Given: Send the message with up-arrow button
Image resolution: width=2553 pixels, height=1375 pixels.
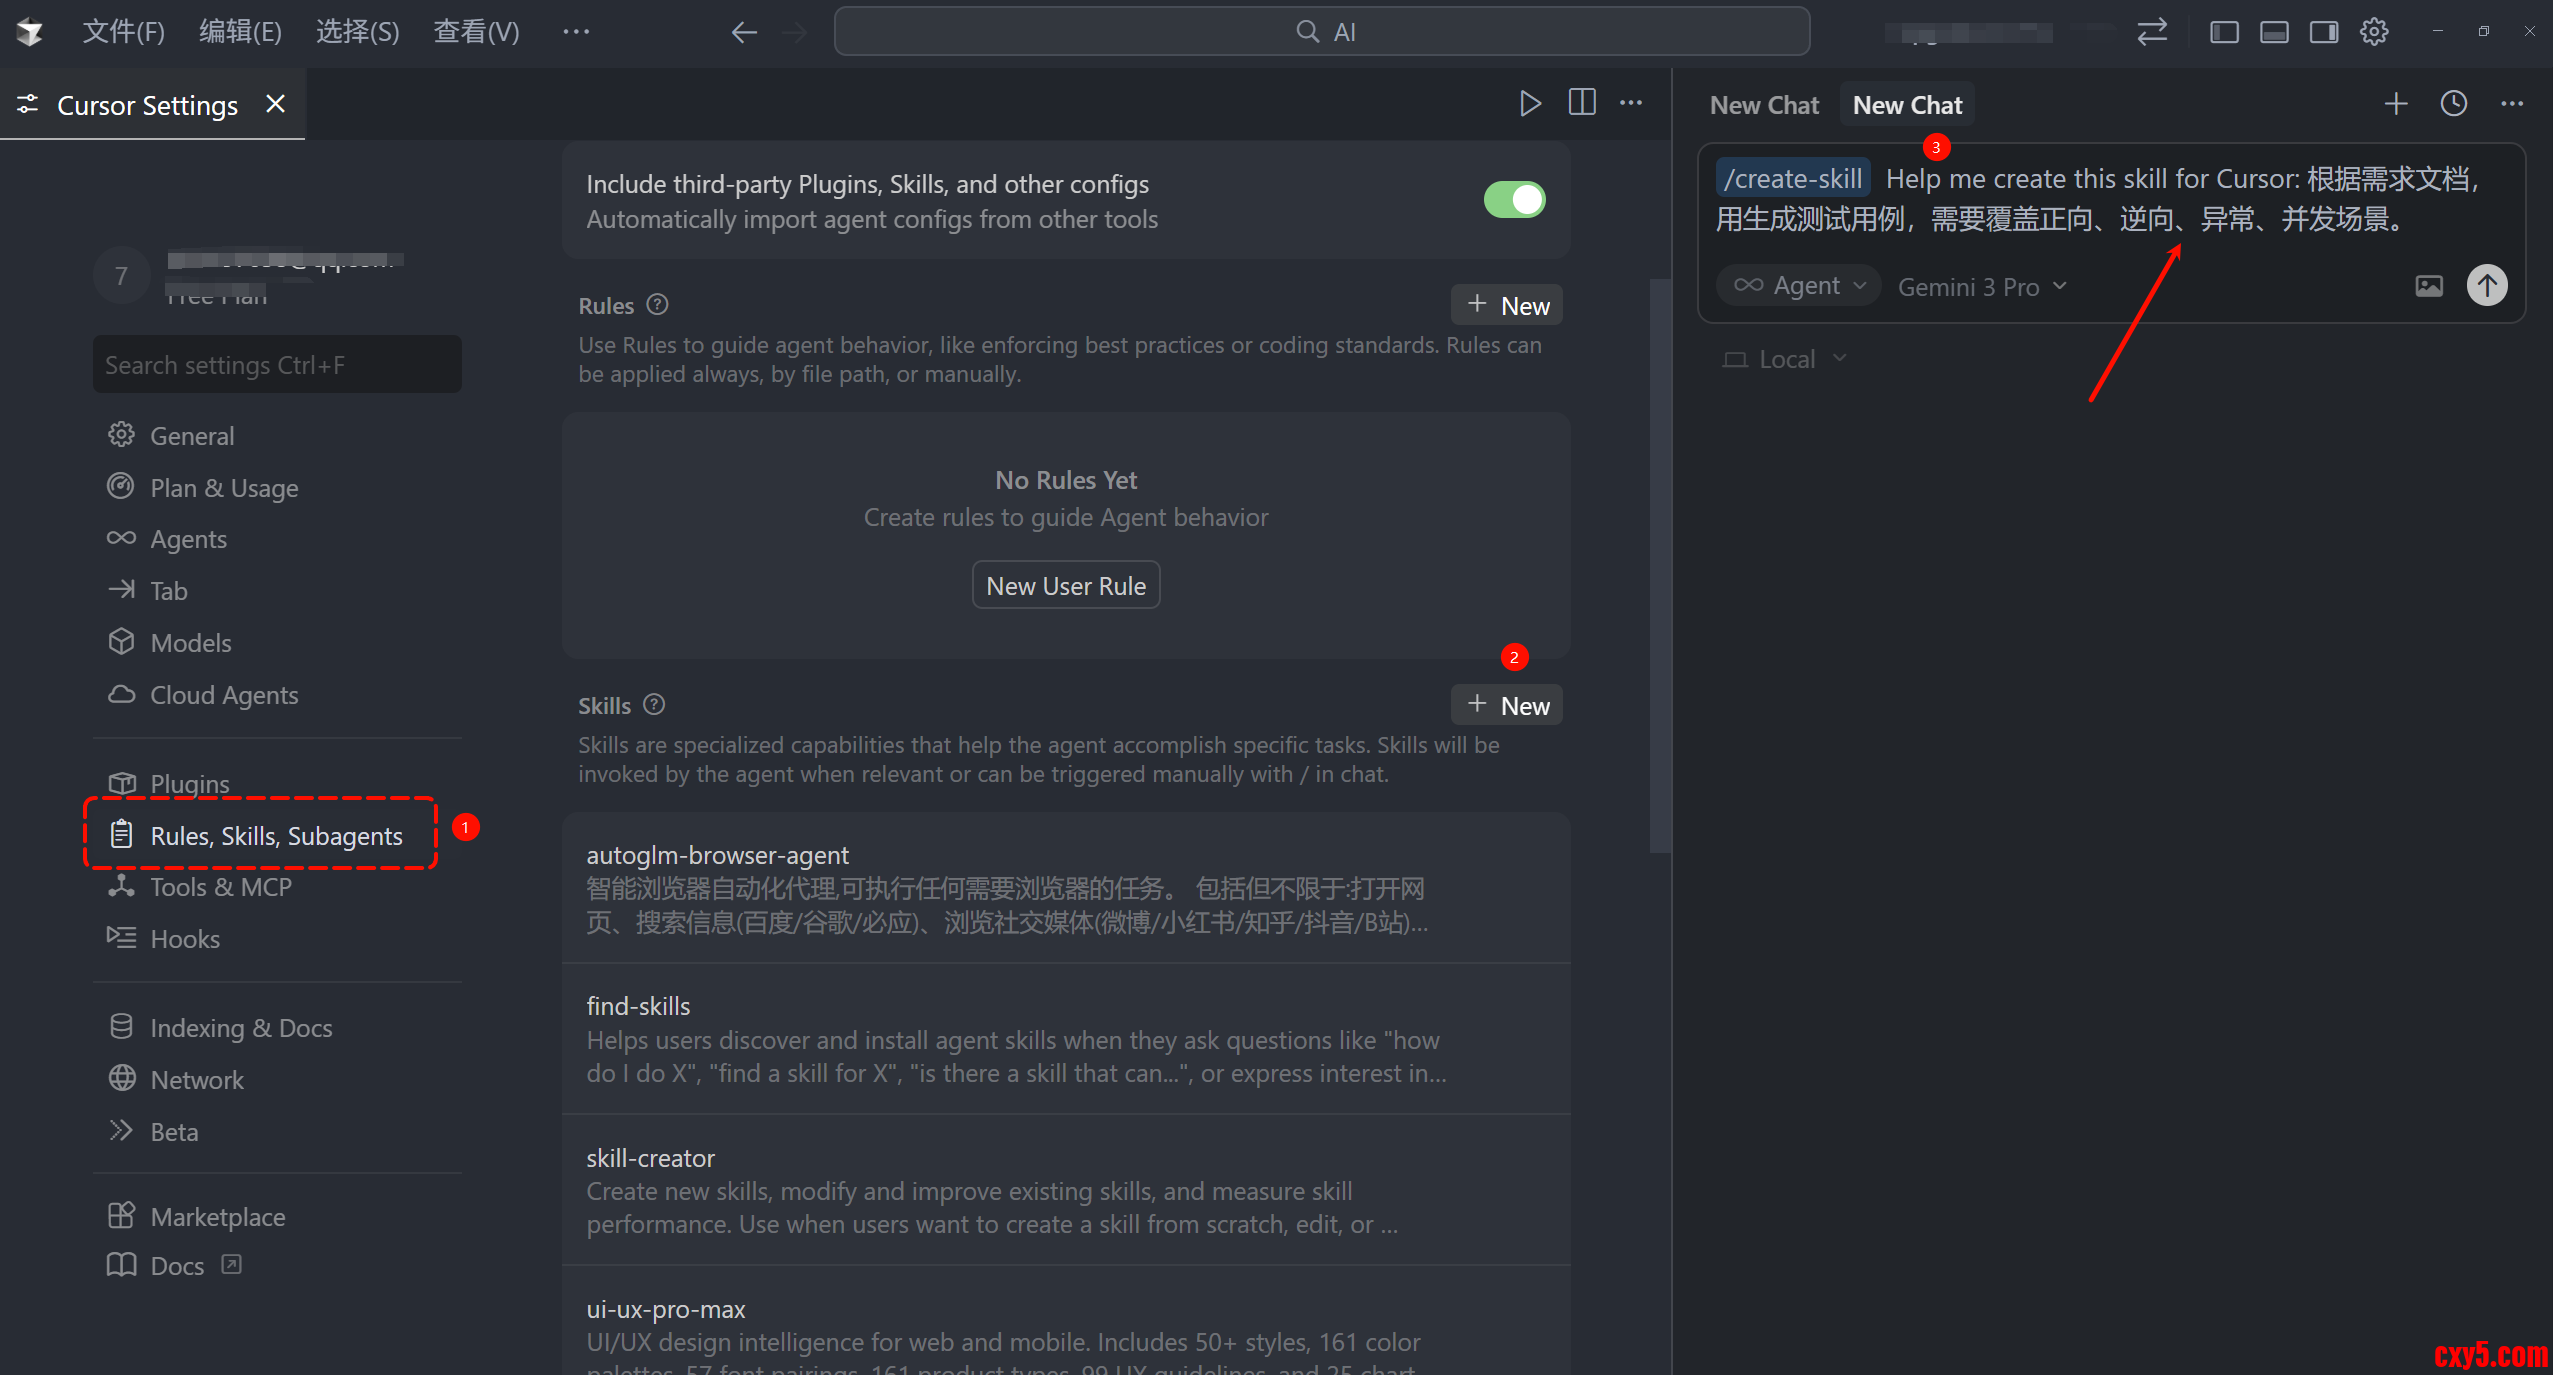Looking at the screenshot, I should pos(2486,286).
